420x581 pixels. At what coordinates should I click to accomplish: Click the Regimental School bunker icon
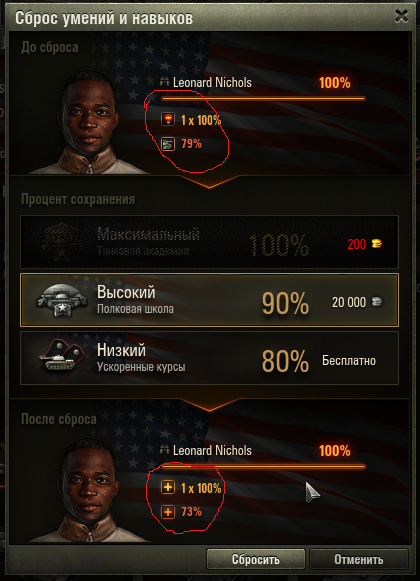[61, 300]
